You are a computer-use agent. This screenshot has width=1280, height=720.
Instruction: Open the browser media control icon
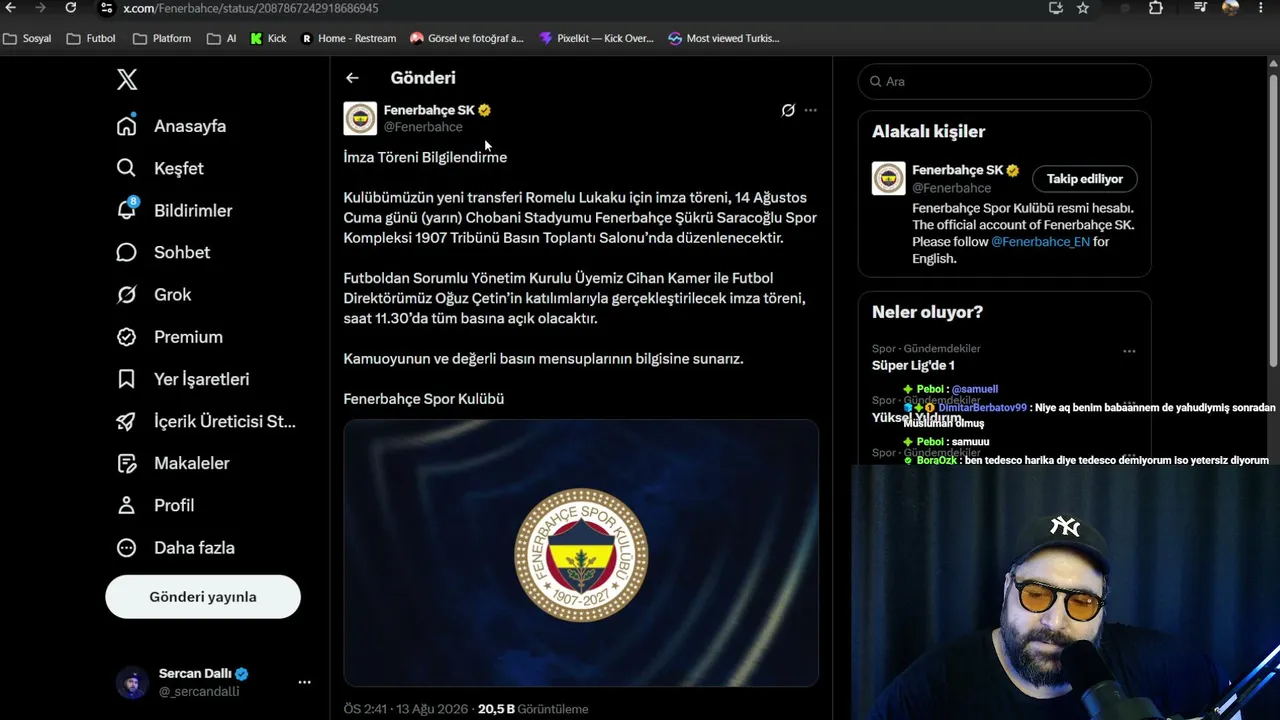(1201, 8)
